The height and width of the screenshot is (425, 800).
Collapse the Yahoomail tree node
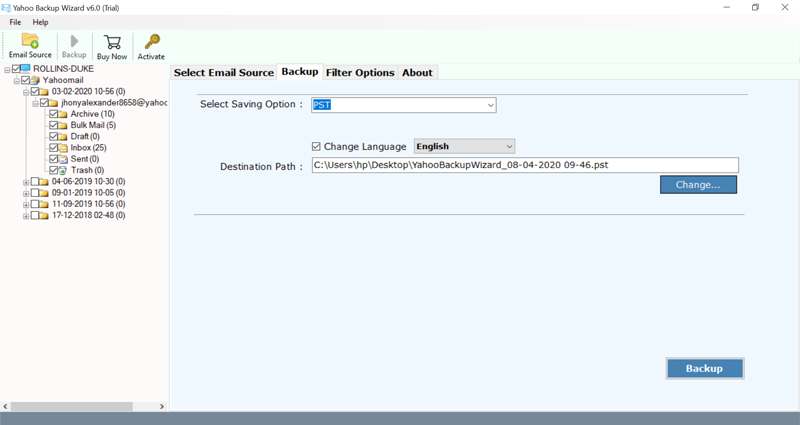[x=16, y=81]
